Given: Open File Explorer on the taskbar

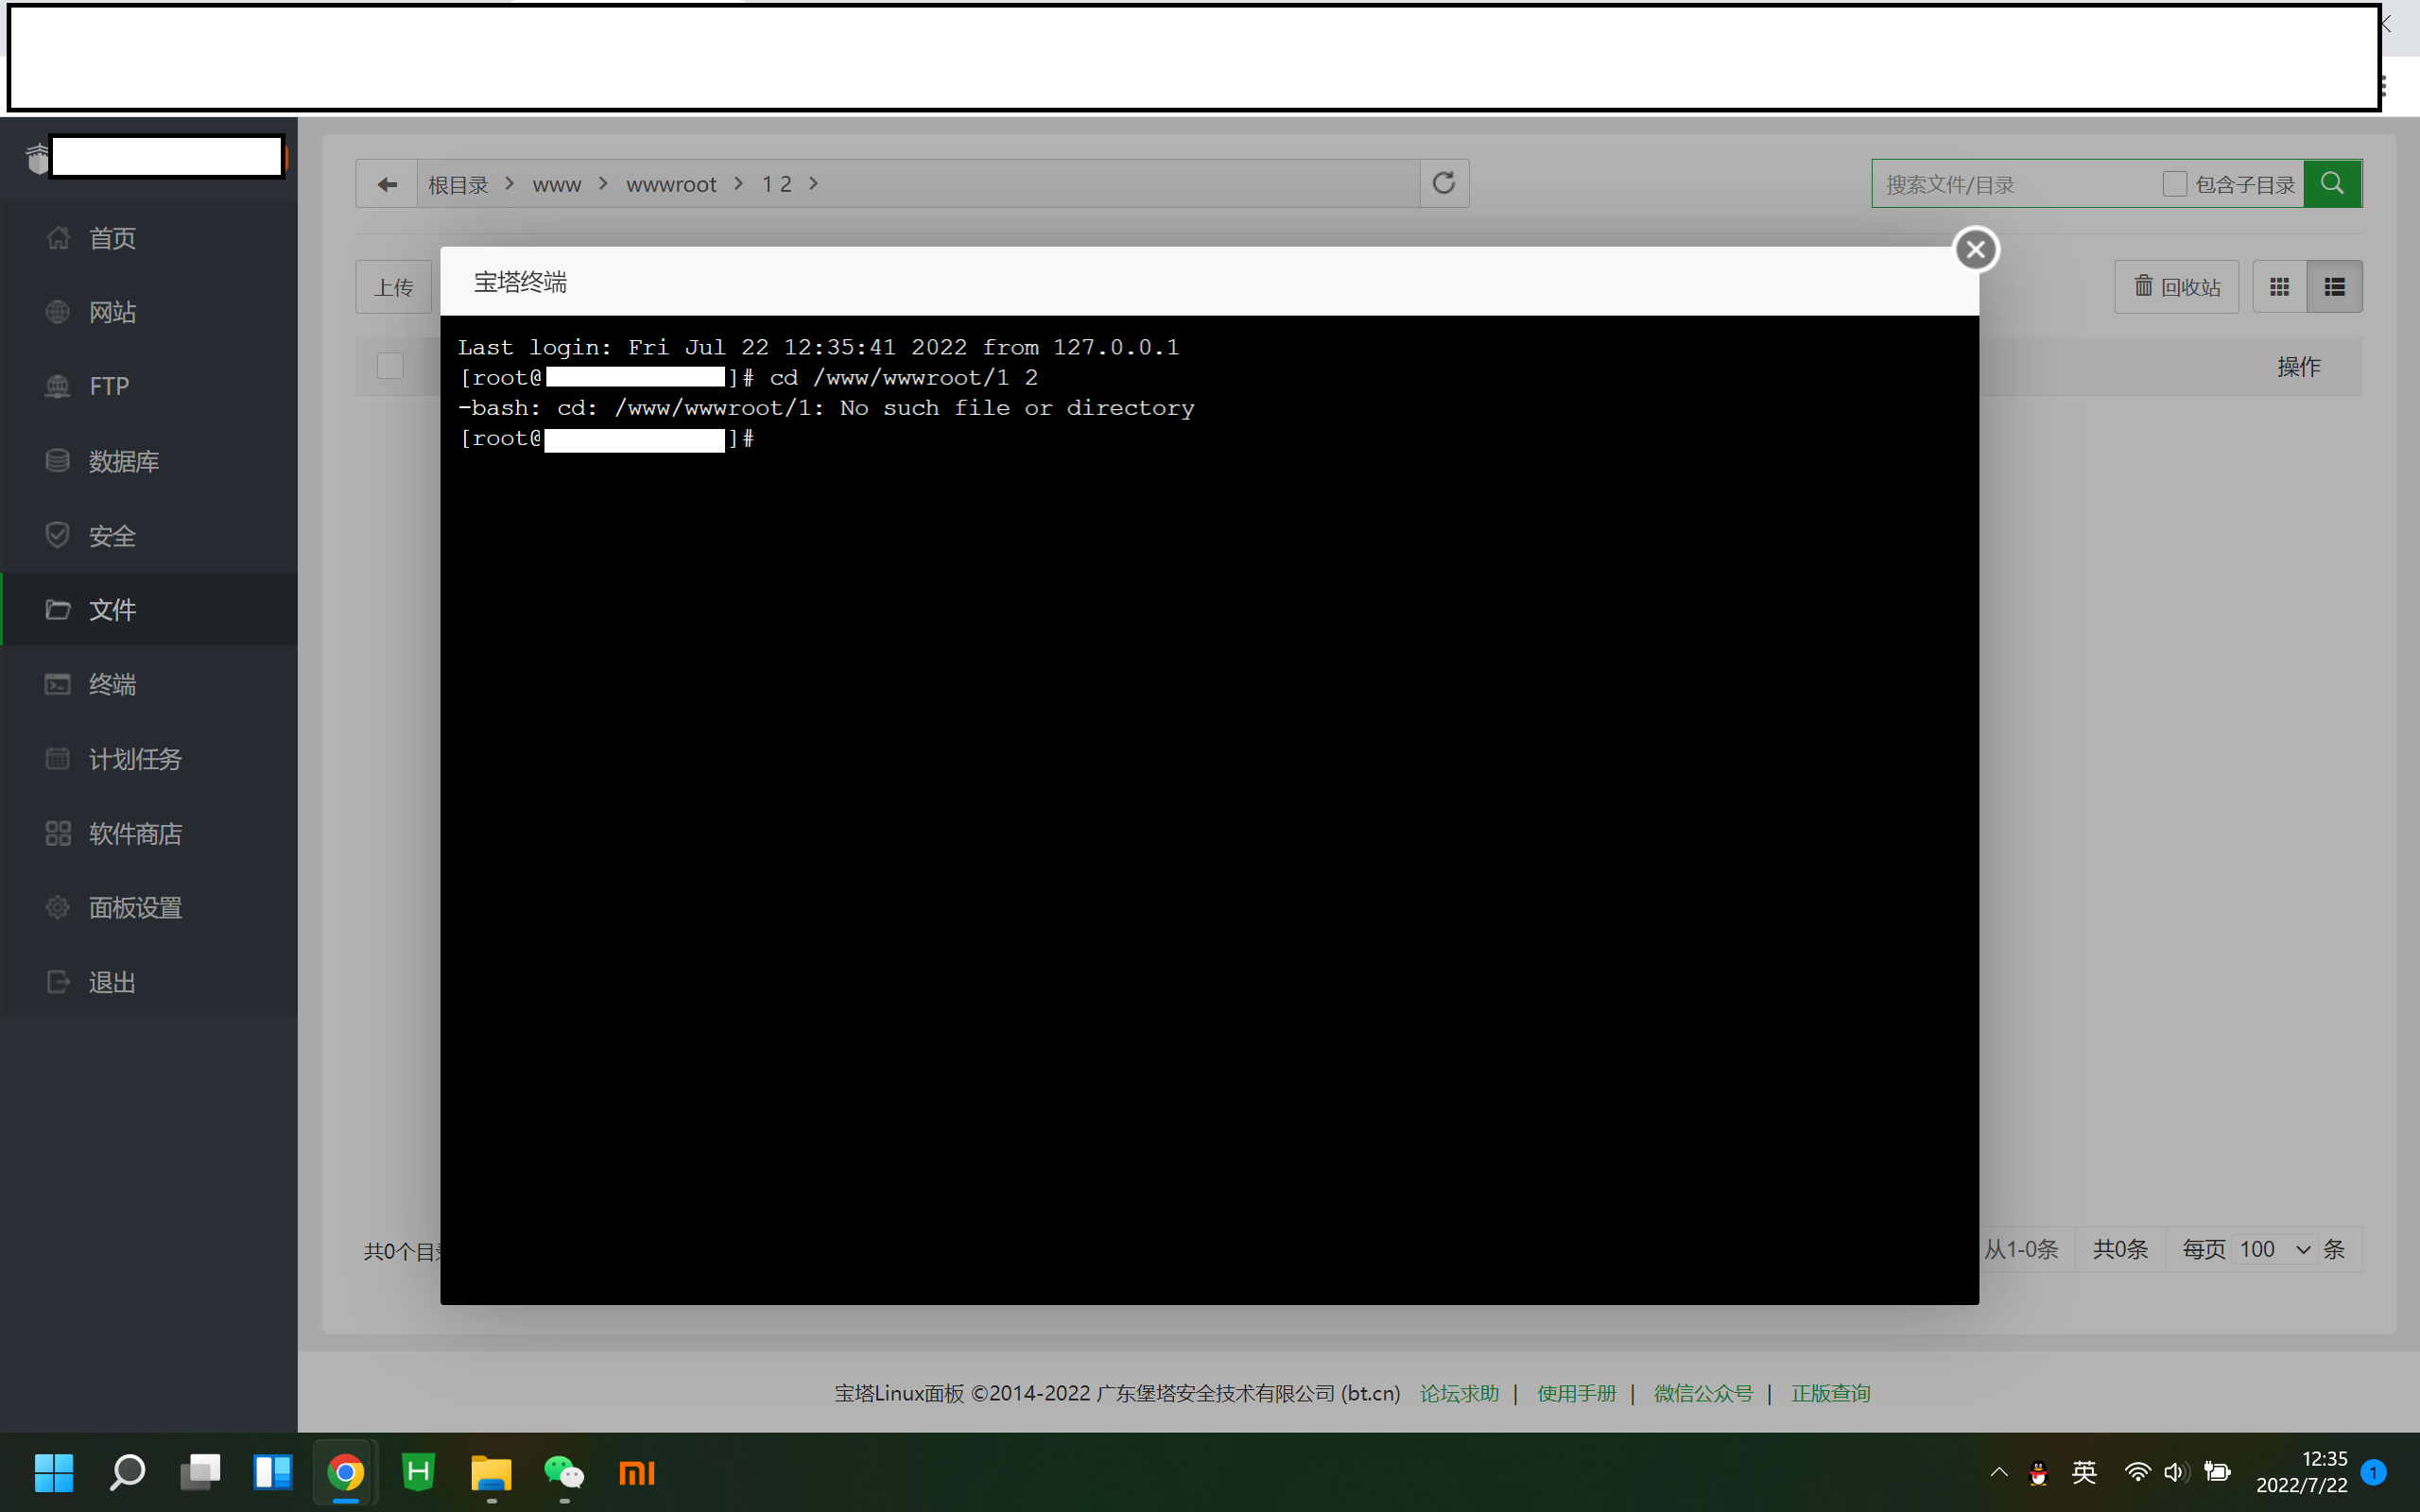Looking at the screenshot, I should pos(491,1473).
